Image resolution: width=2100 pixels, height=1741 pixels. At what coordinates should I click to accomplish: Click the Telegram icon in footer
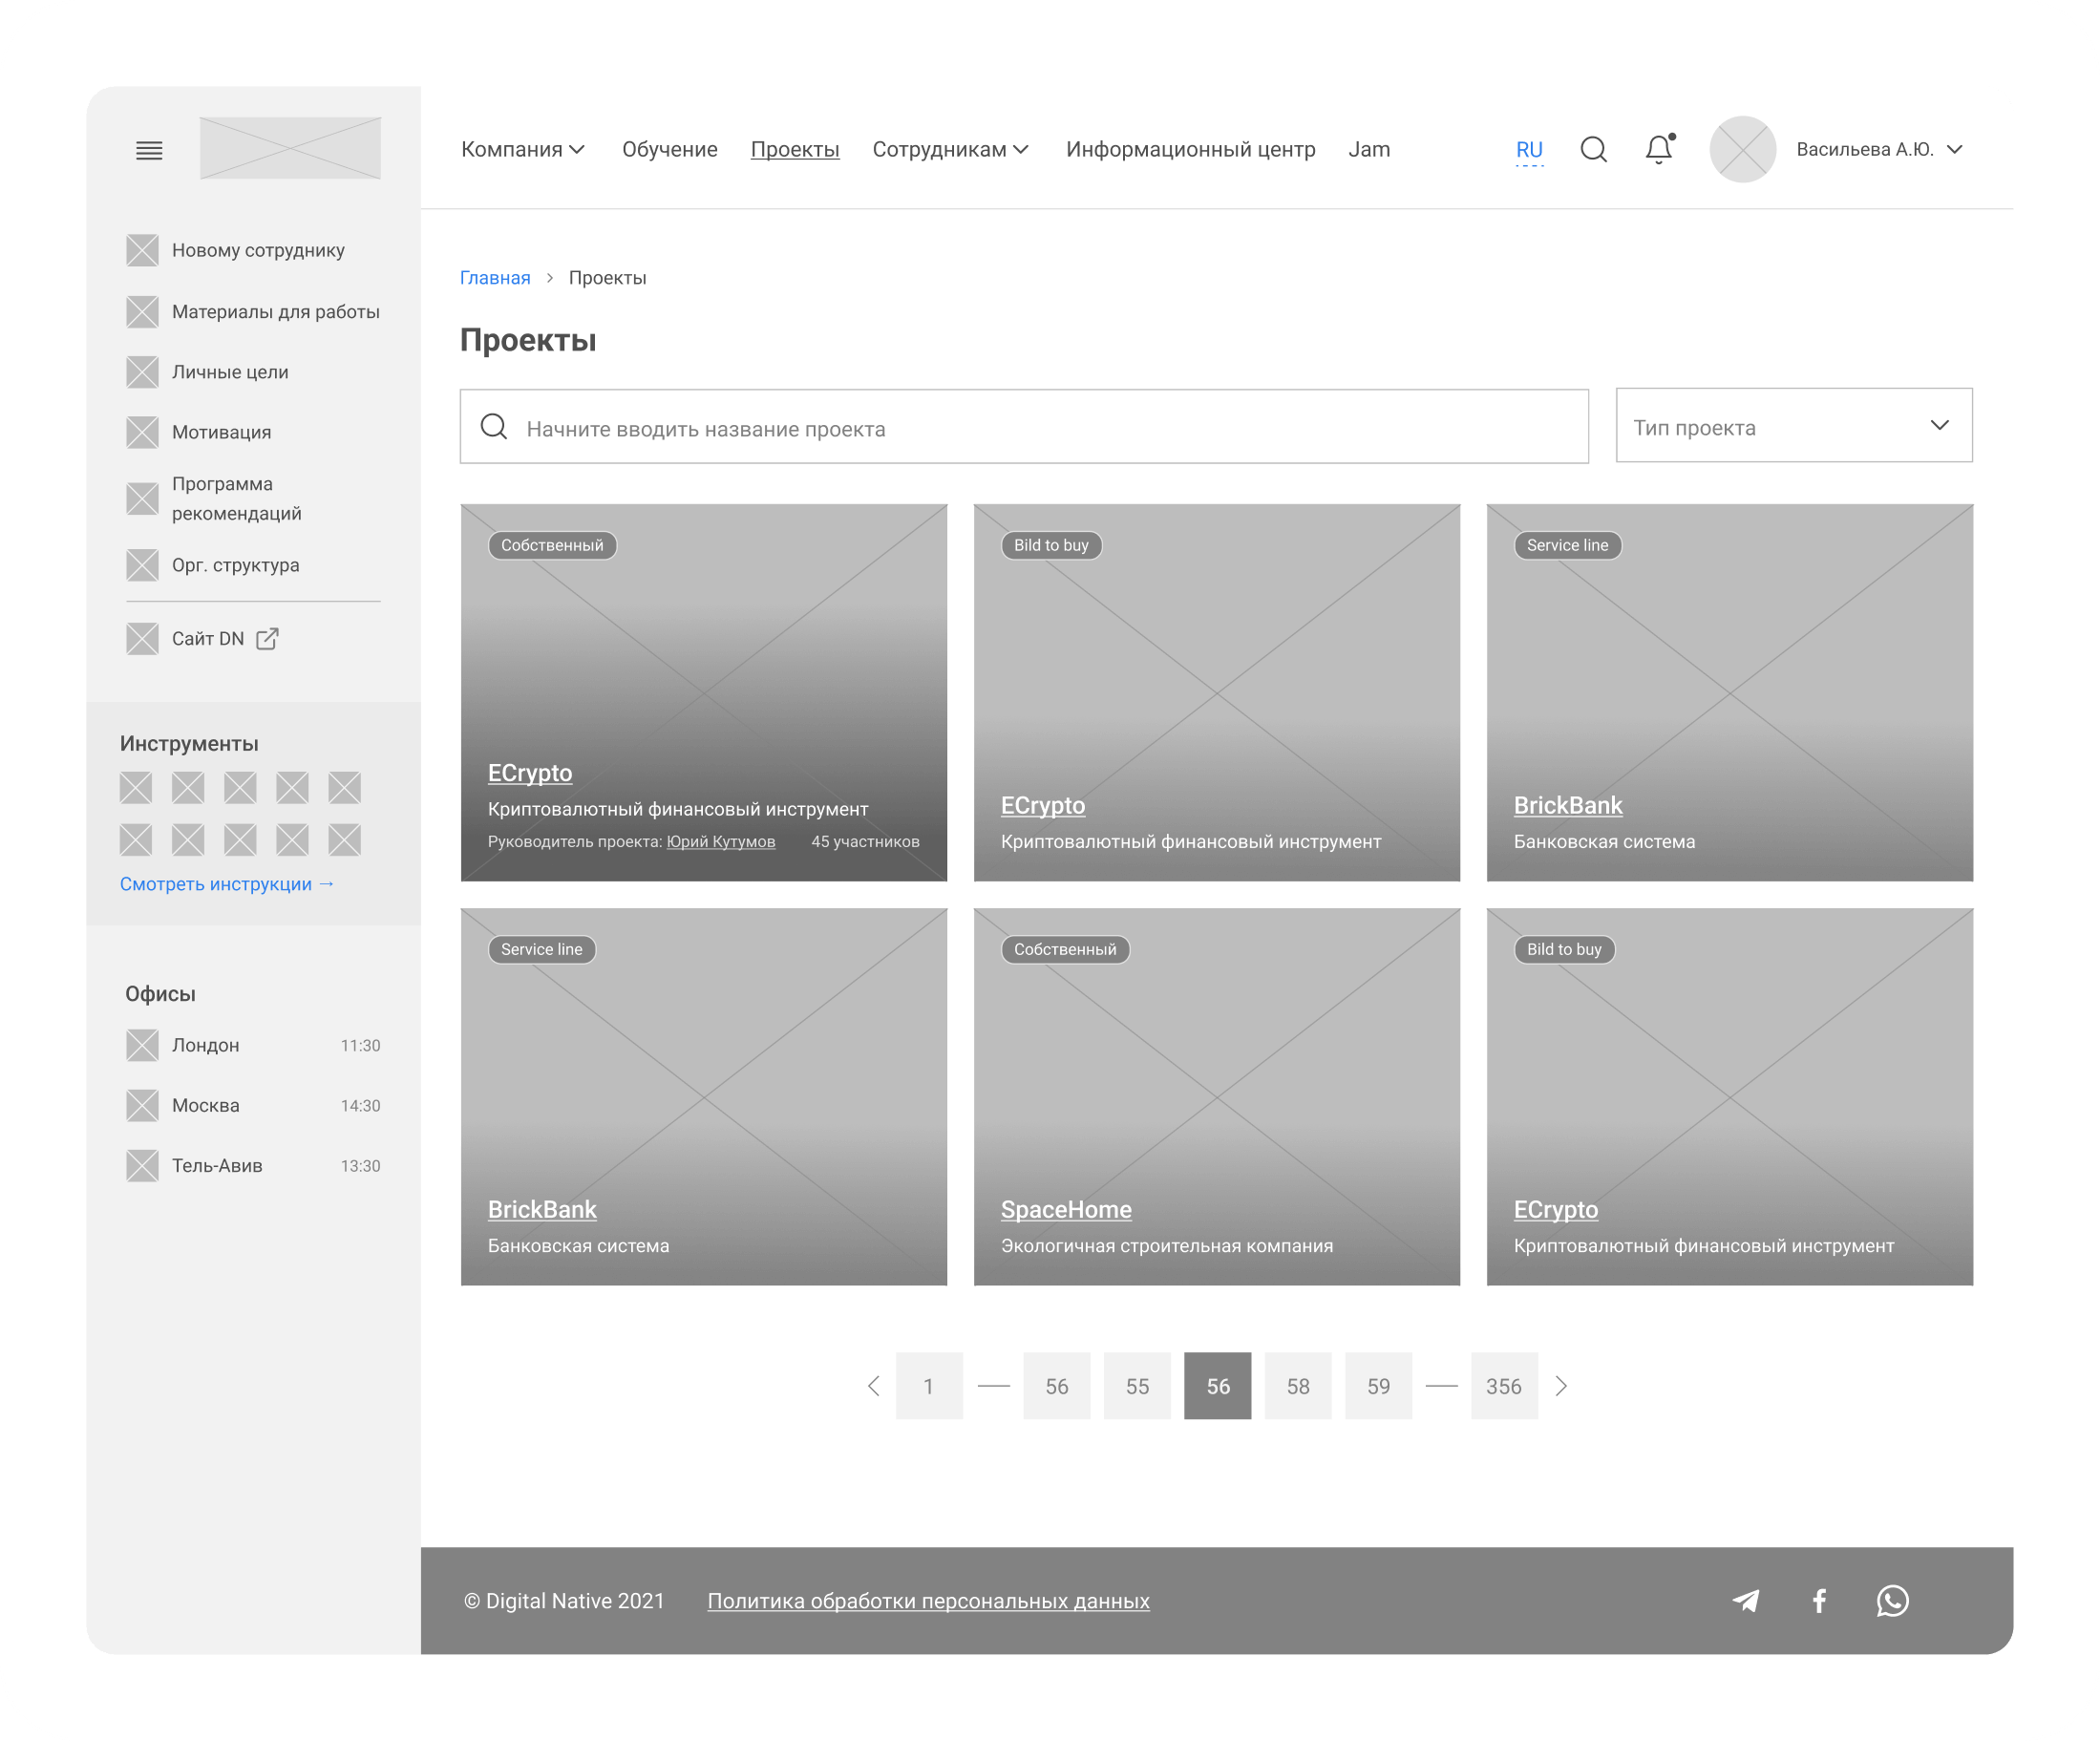[x=1746, y=1601]
